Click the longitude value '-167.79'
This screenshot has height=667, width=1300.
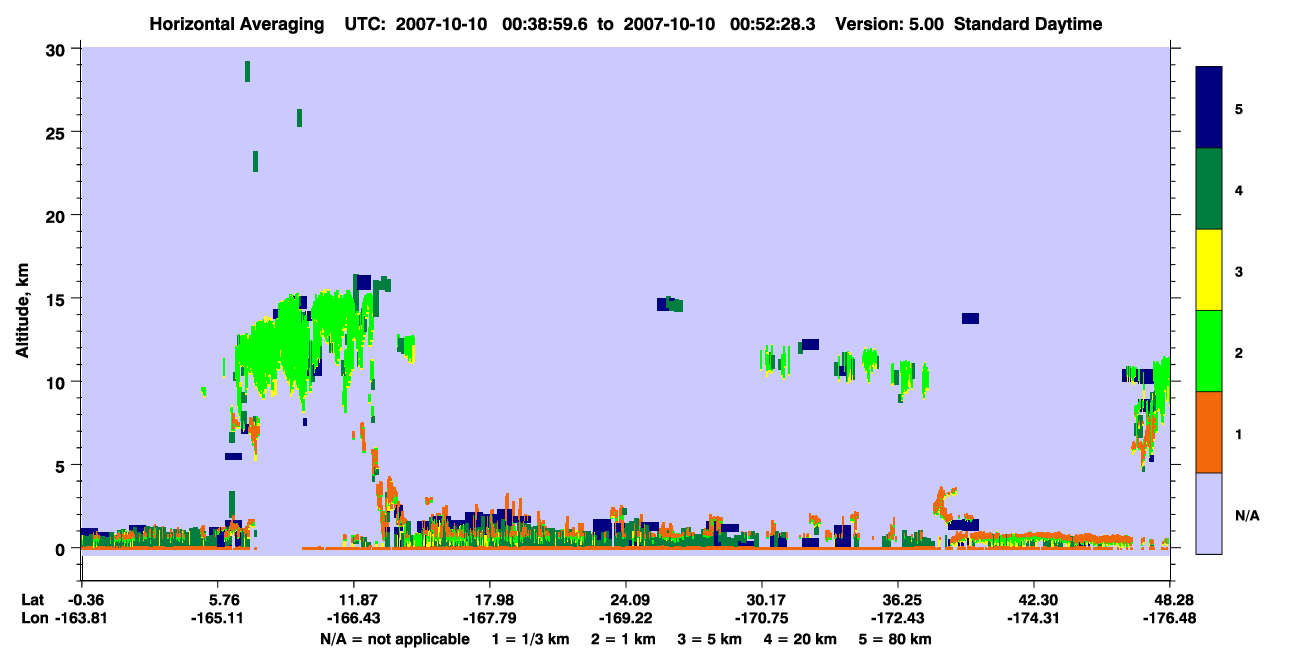[489, 619]
